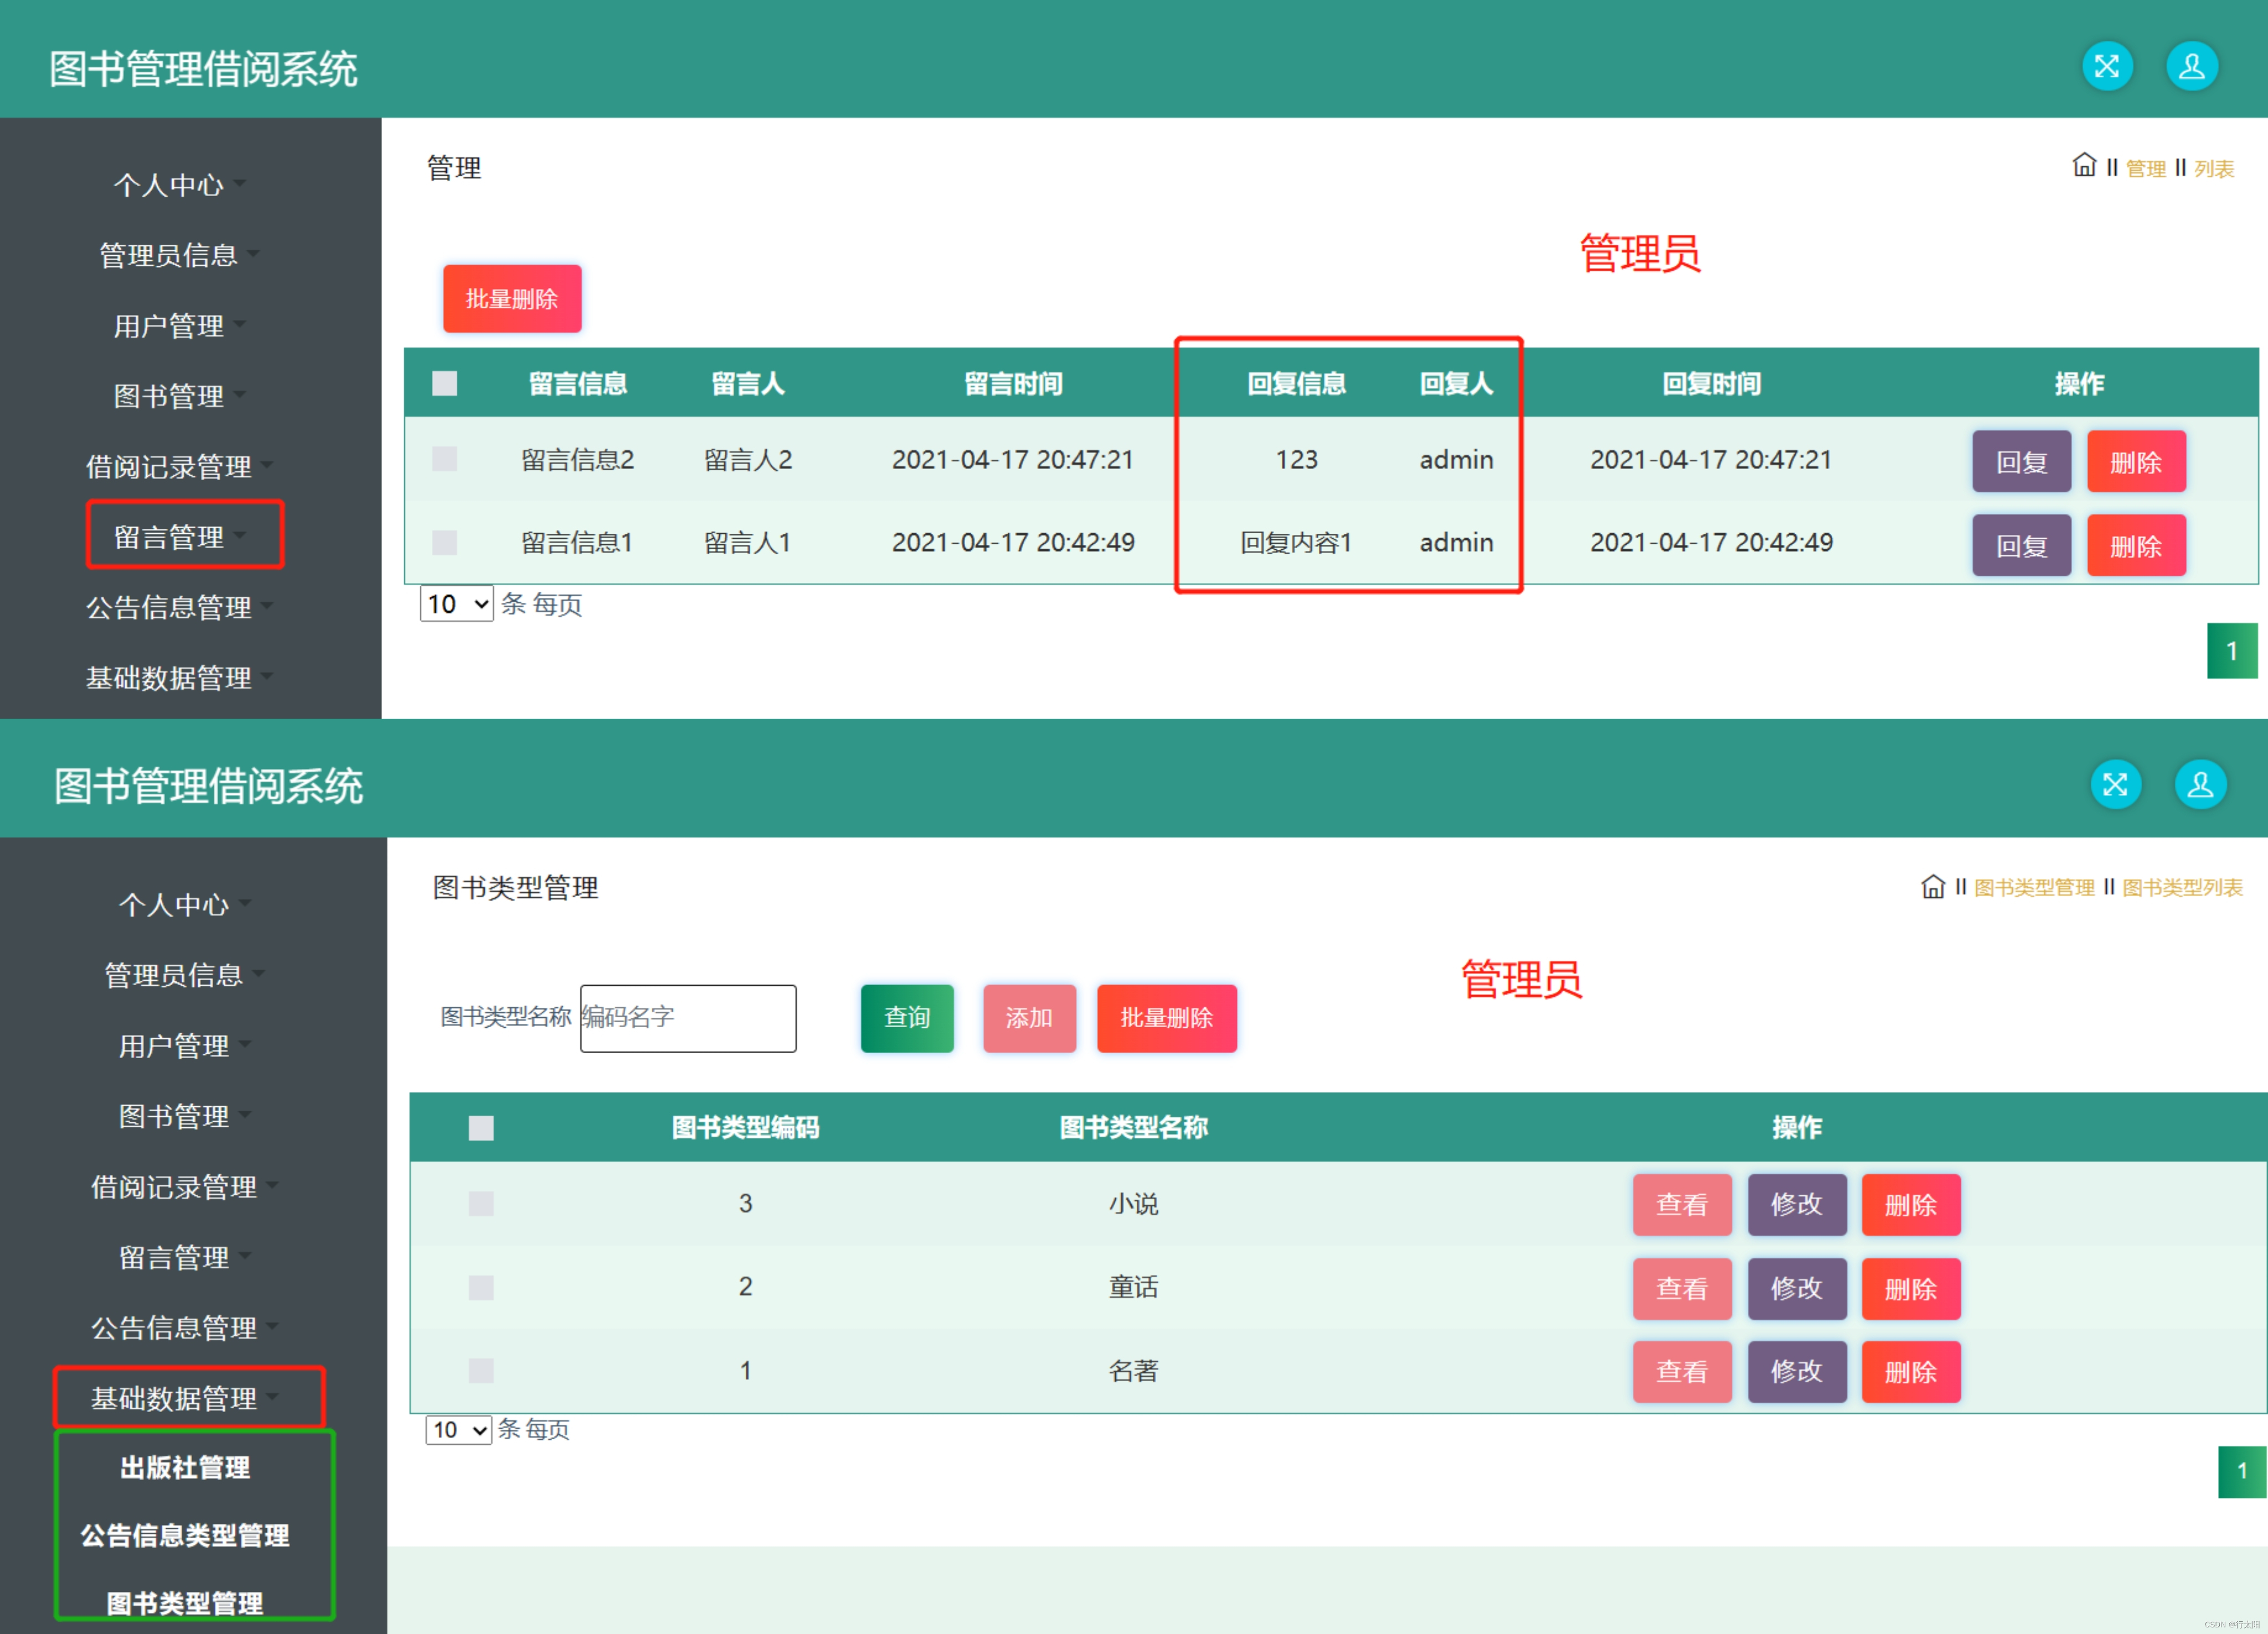Open per-page dropdown under message table
Image resolution: width=2268 pixels, height=1634 pixels.
pyautogui.click(x=457, y=604)
